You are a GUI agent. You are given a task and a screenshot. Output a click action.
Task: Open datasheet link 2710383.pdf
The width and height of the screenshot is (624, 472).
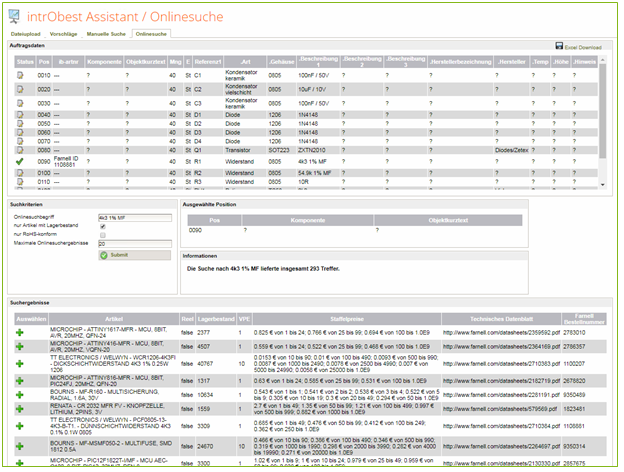click(501, 363)
